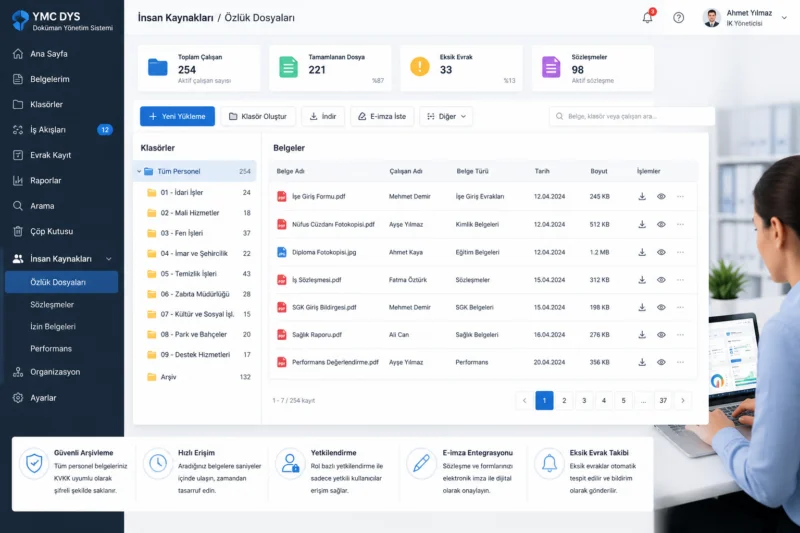Select folder 04 - İmar ve Şehircilik

pos(197,253)
